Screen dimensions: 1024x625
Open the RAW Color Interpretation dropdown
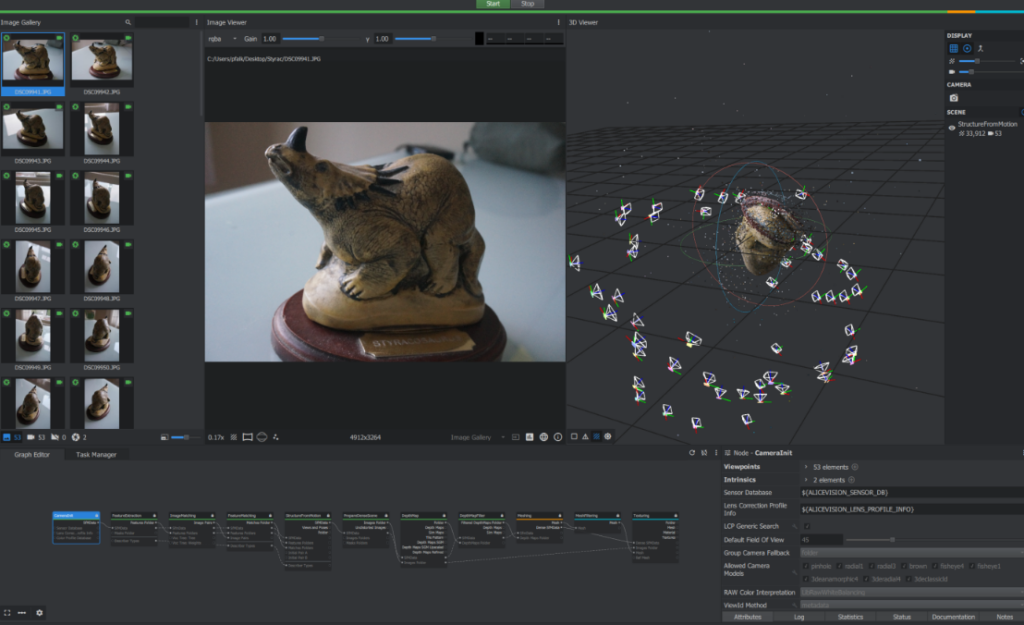coord(912,592)
